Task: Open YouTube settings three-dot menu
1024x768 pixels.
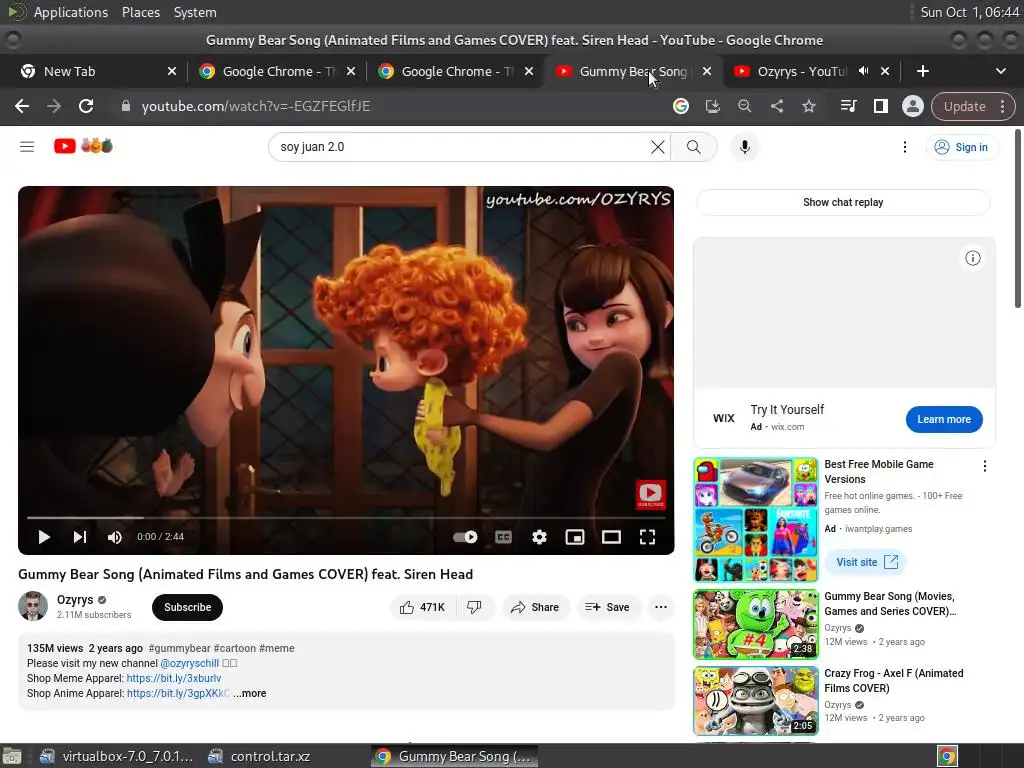Action: click(x=904, y=147)
